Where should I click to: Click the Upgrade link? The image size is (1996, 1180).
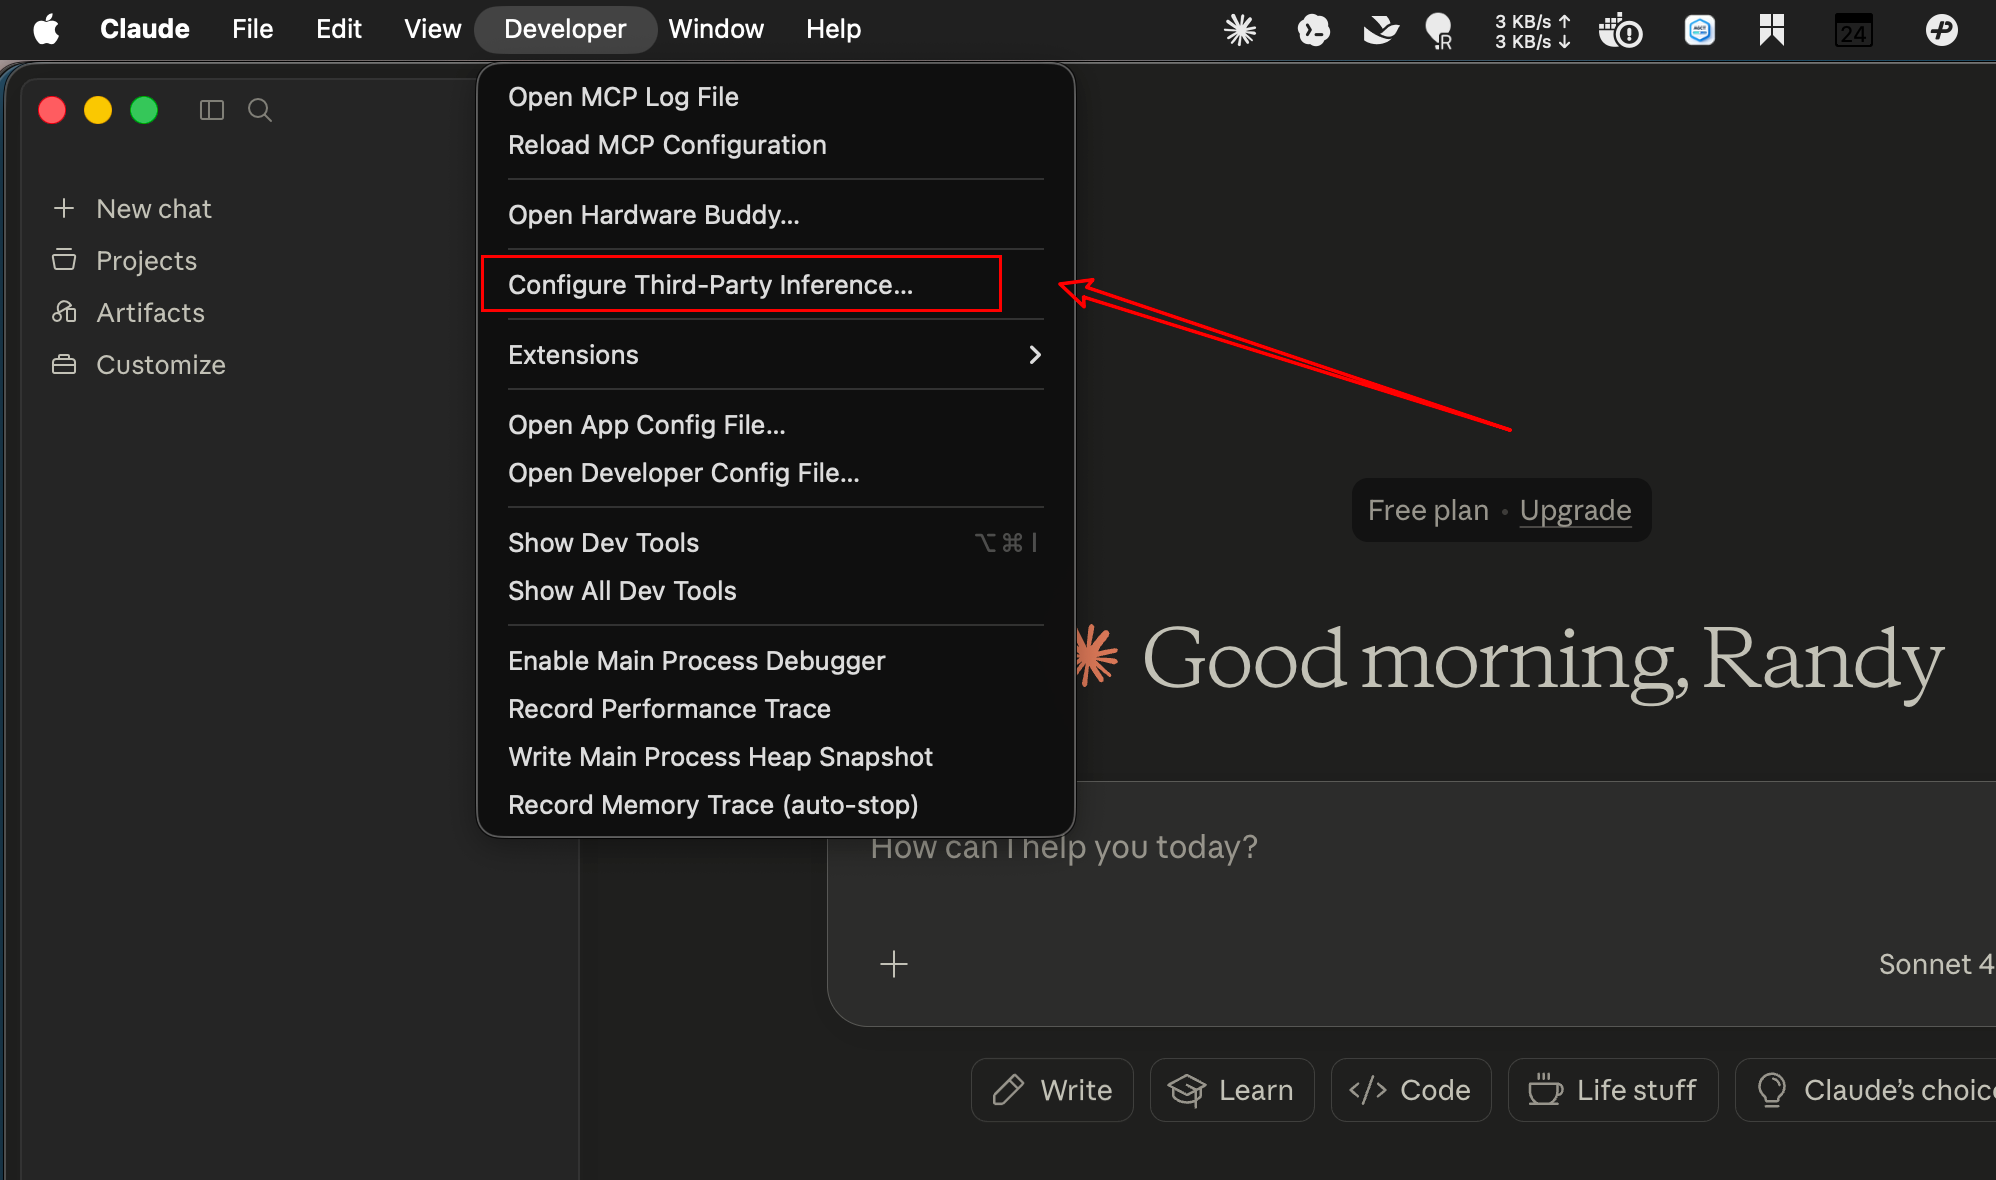pos(1575,510)
